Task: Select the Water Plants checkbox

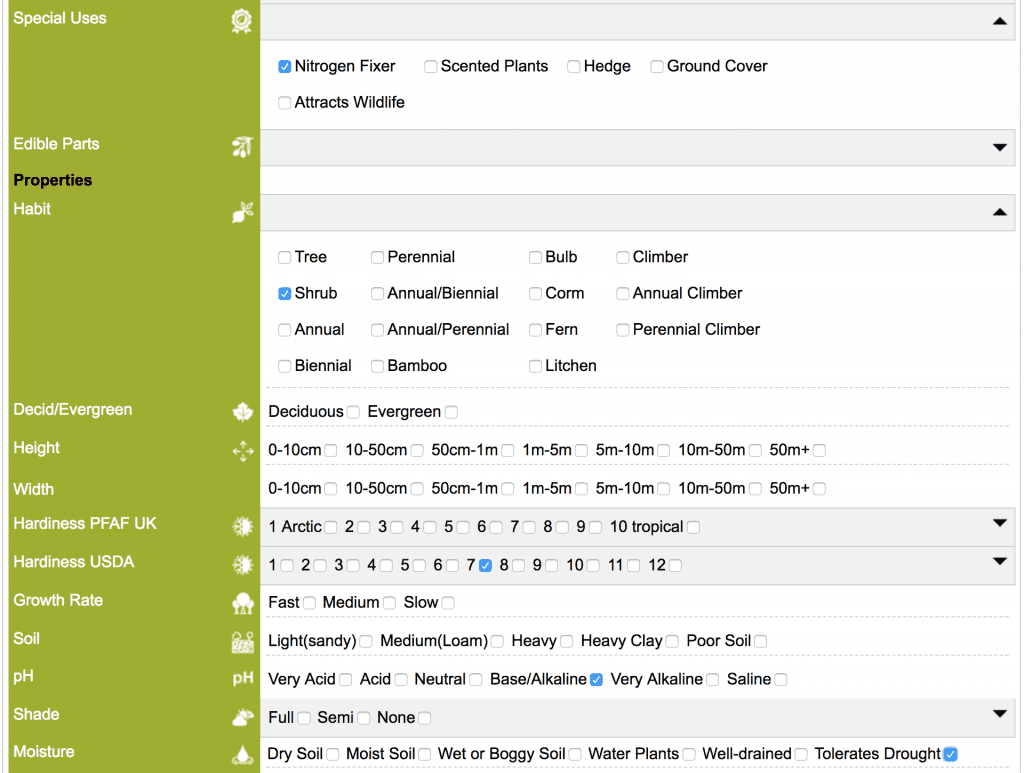Action: click(x=688, y=754)
